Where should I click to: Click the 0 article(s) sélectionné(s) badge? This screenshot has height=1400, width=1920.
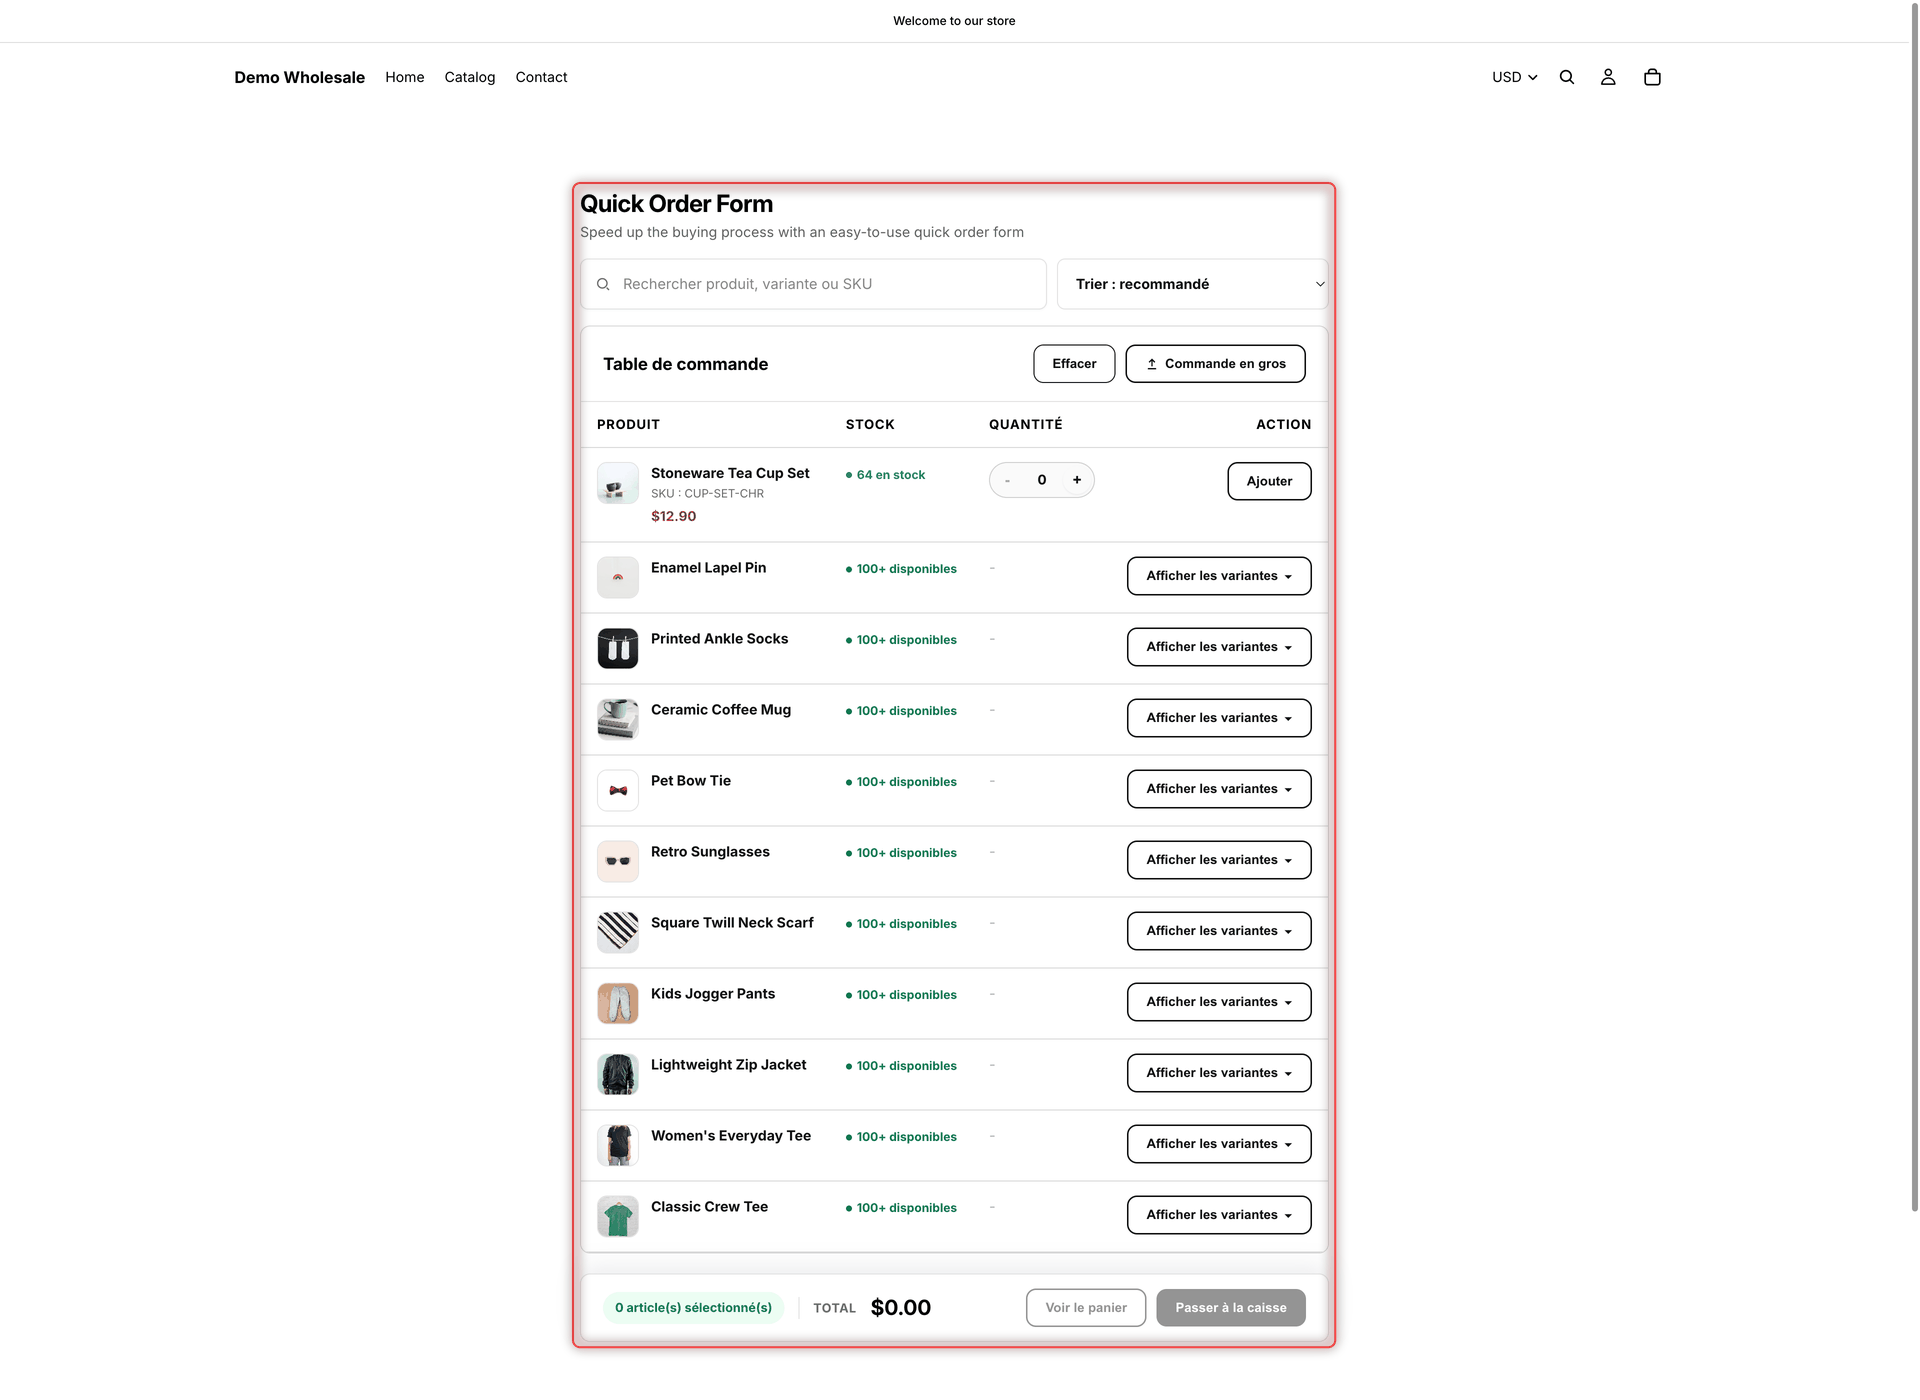pyautogui.click(x=693, y=1308)
